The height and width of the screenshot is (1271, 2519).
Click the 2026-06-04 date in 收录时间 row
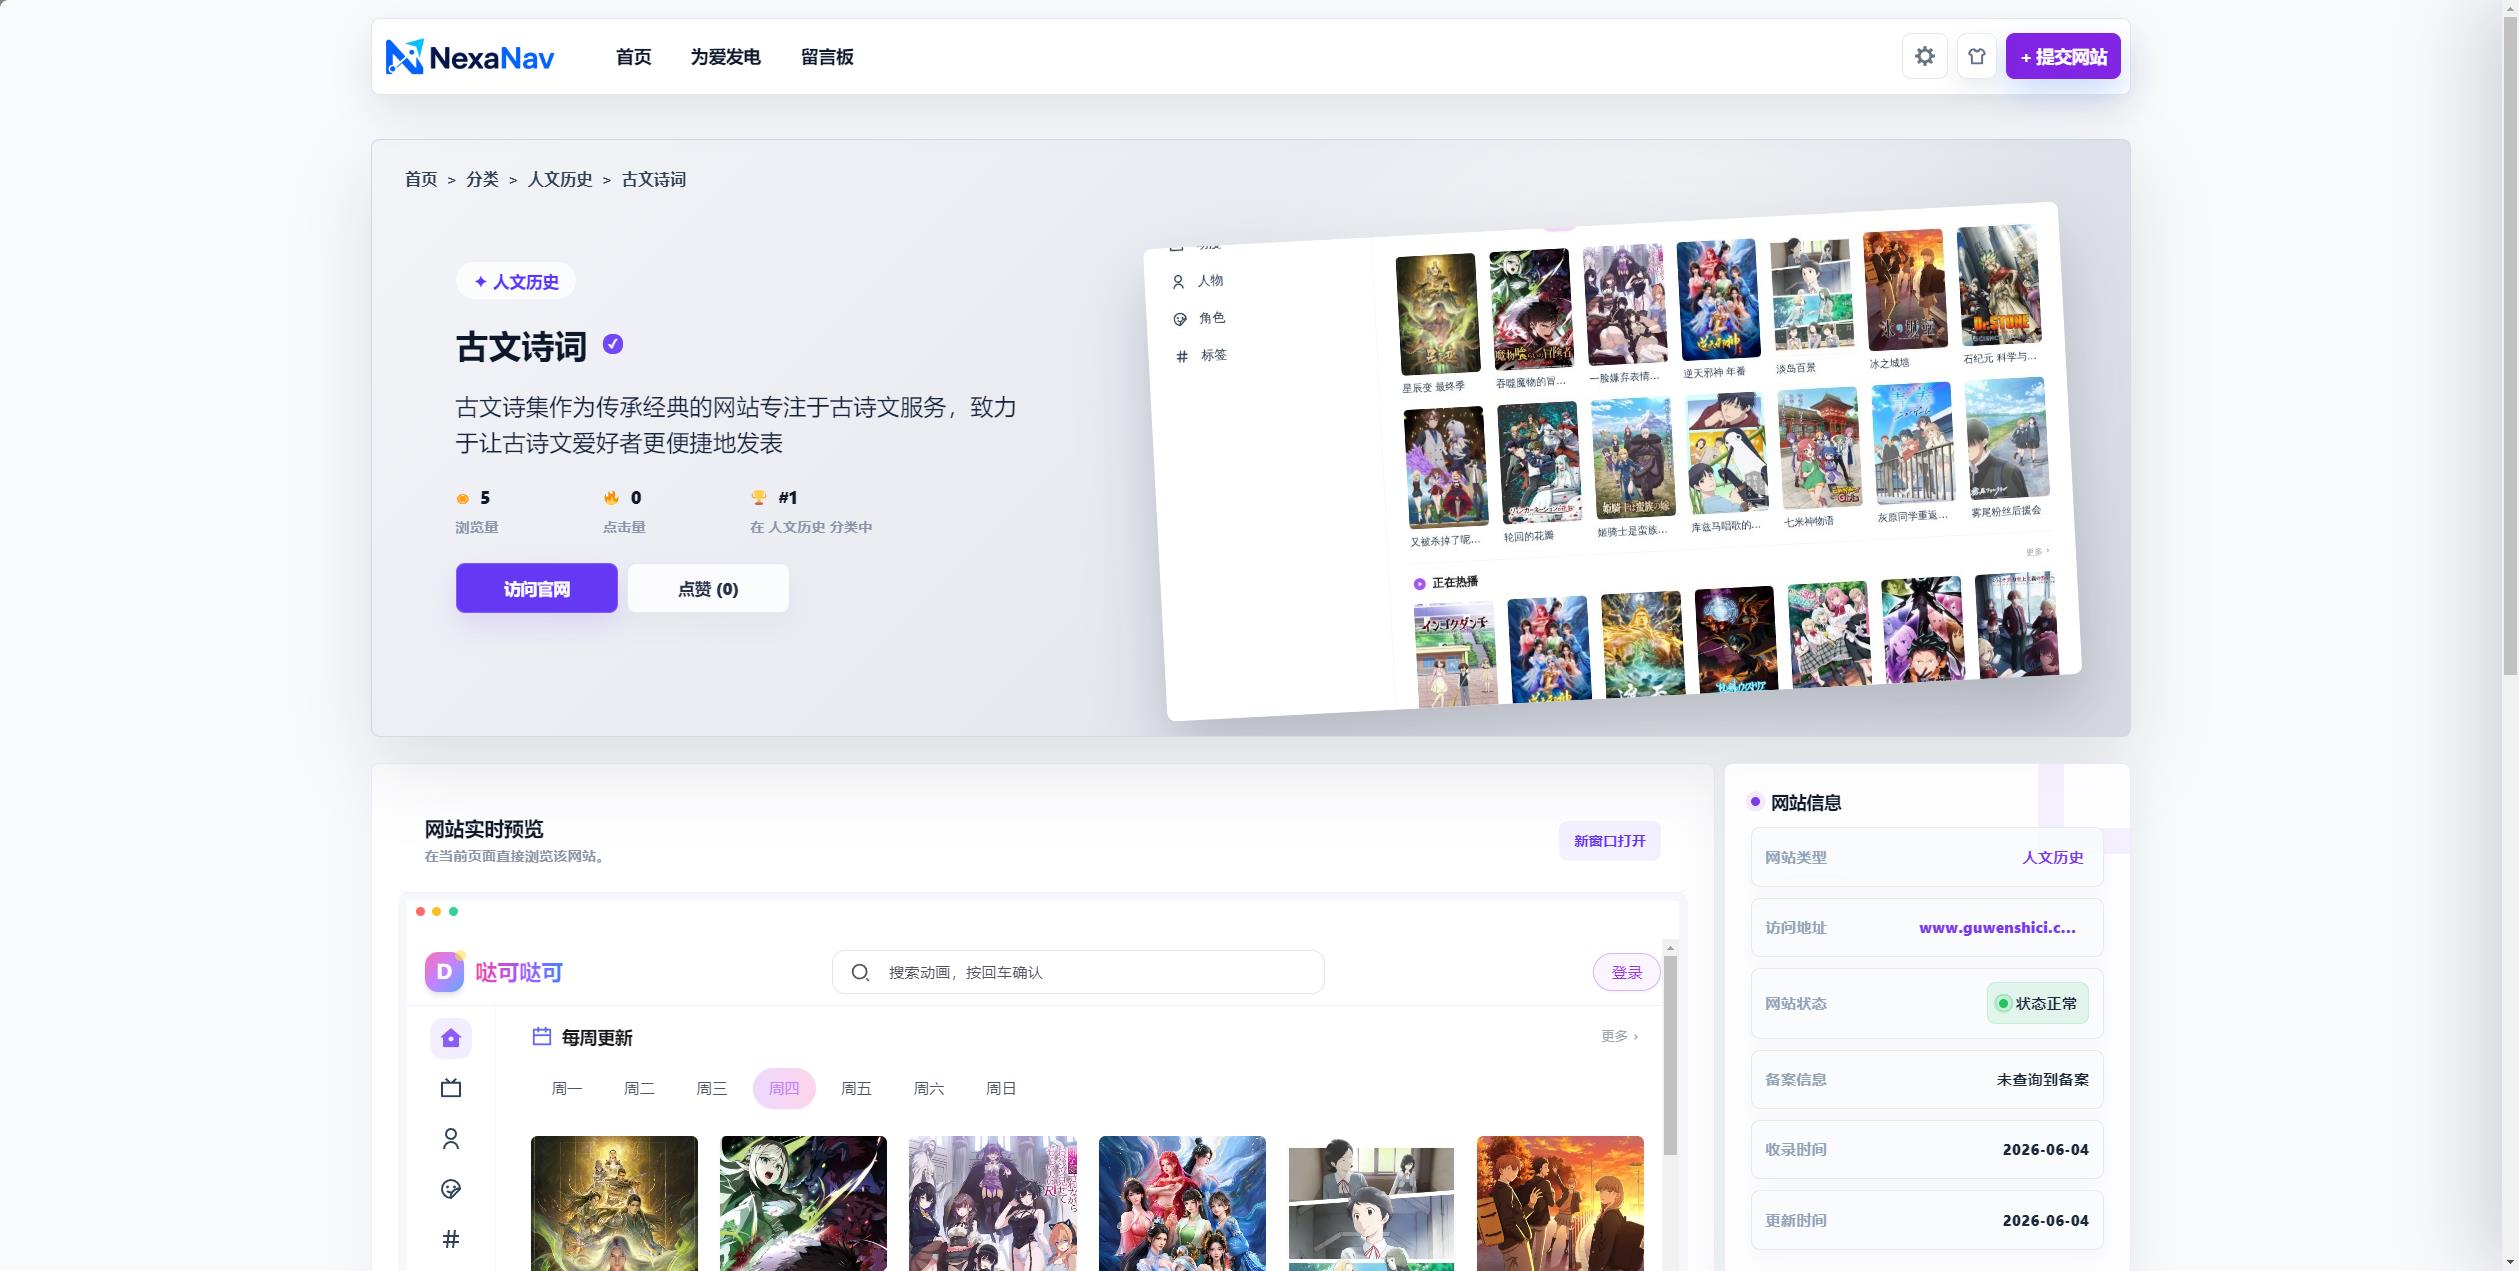[2045, 1150]
